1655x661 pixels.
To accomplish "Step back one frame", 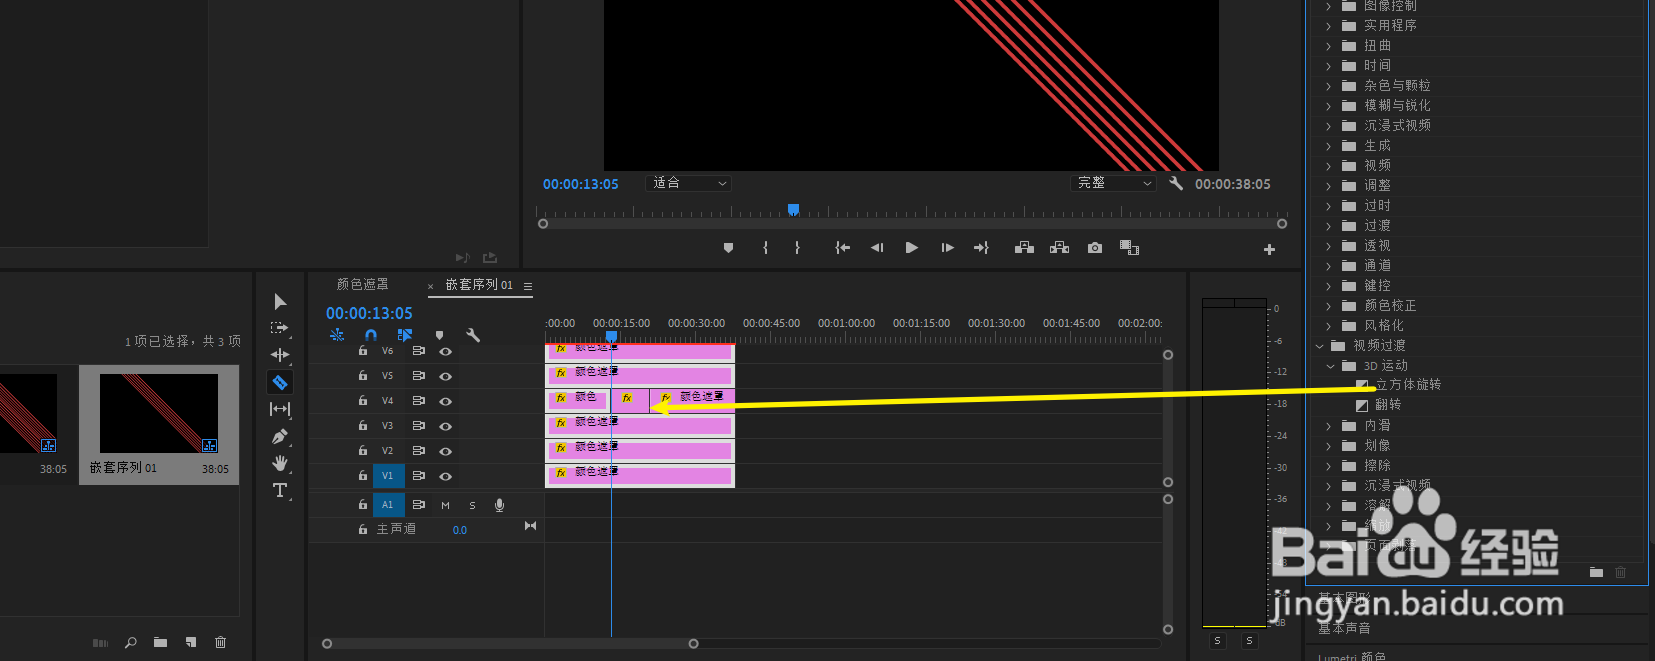I will coord(877,248).
